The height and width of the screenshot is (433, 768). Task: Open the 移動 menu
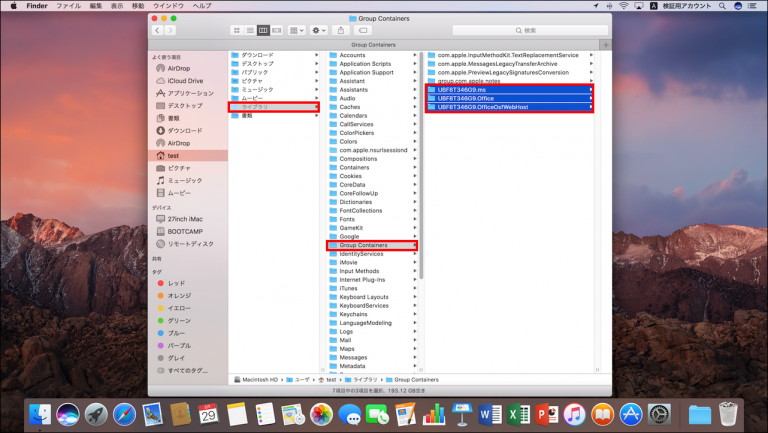[138, 6]
